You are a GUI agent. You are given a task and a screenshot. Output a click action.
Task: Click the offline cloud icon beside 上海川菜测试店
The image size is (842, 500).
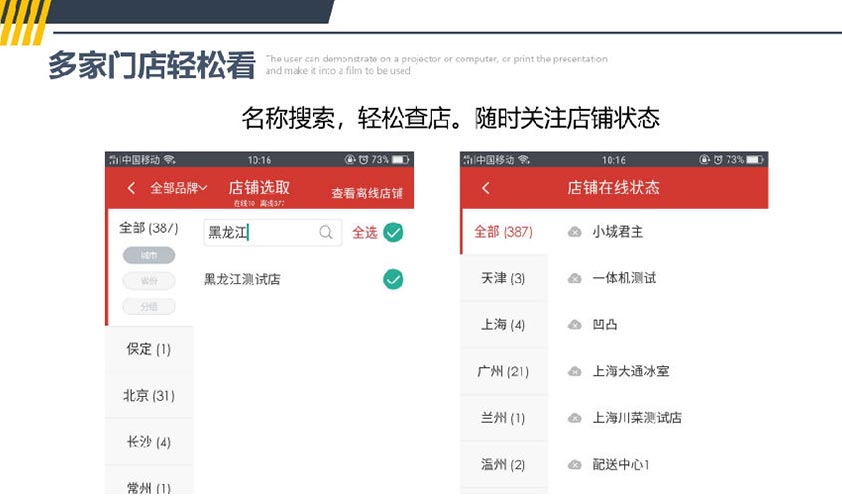(x=575, y=418)
